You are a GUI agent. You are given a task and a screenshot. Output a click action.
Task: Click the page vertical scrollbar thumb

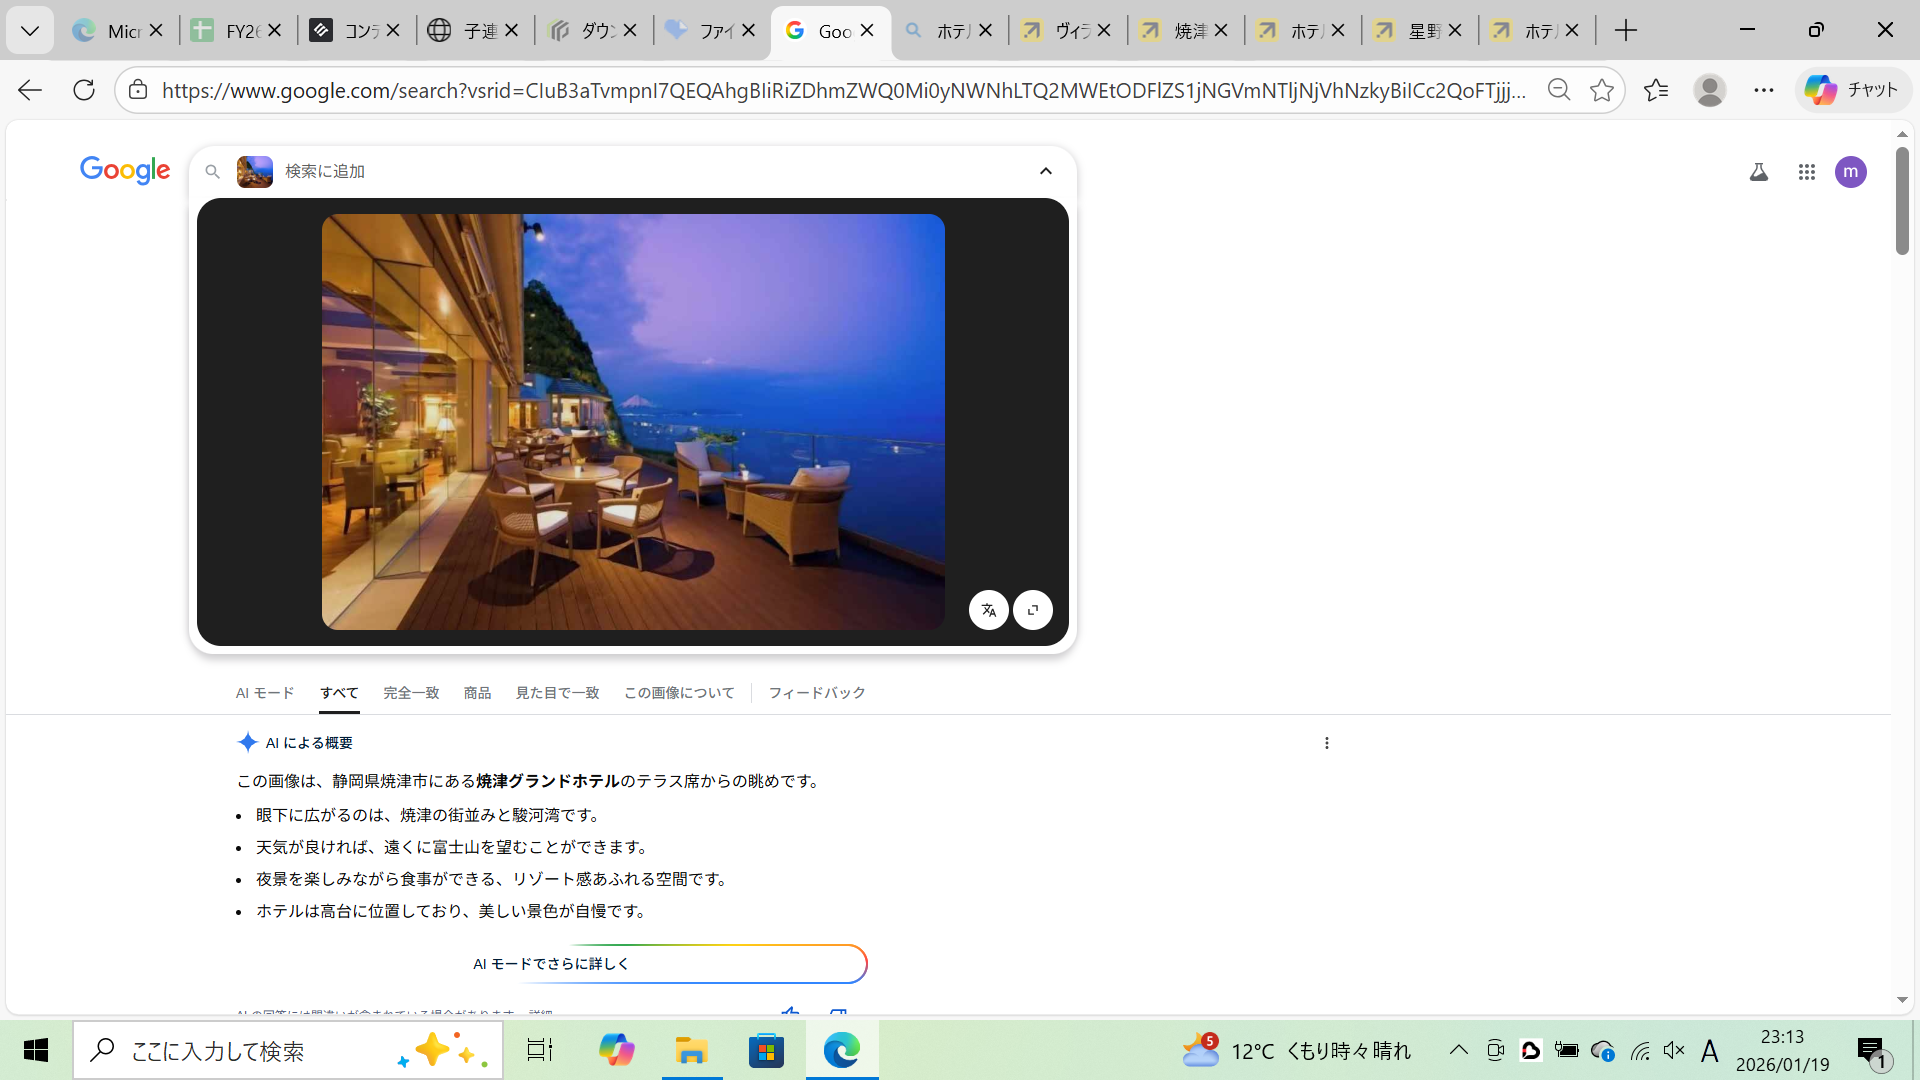[1901, 200]
